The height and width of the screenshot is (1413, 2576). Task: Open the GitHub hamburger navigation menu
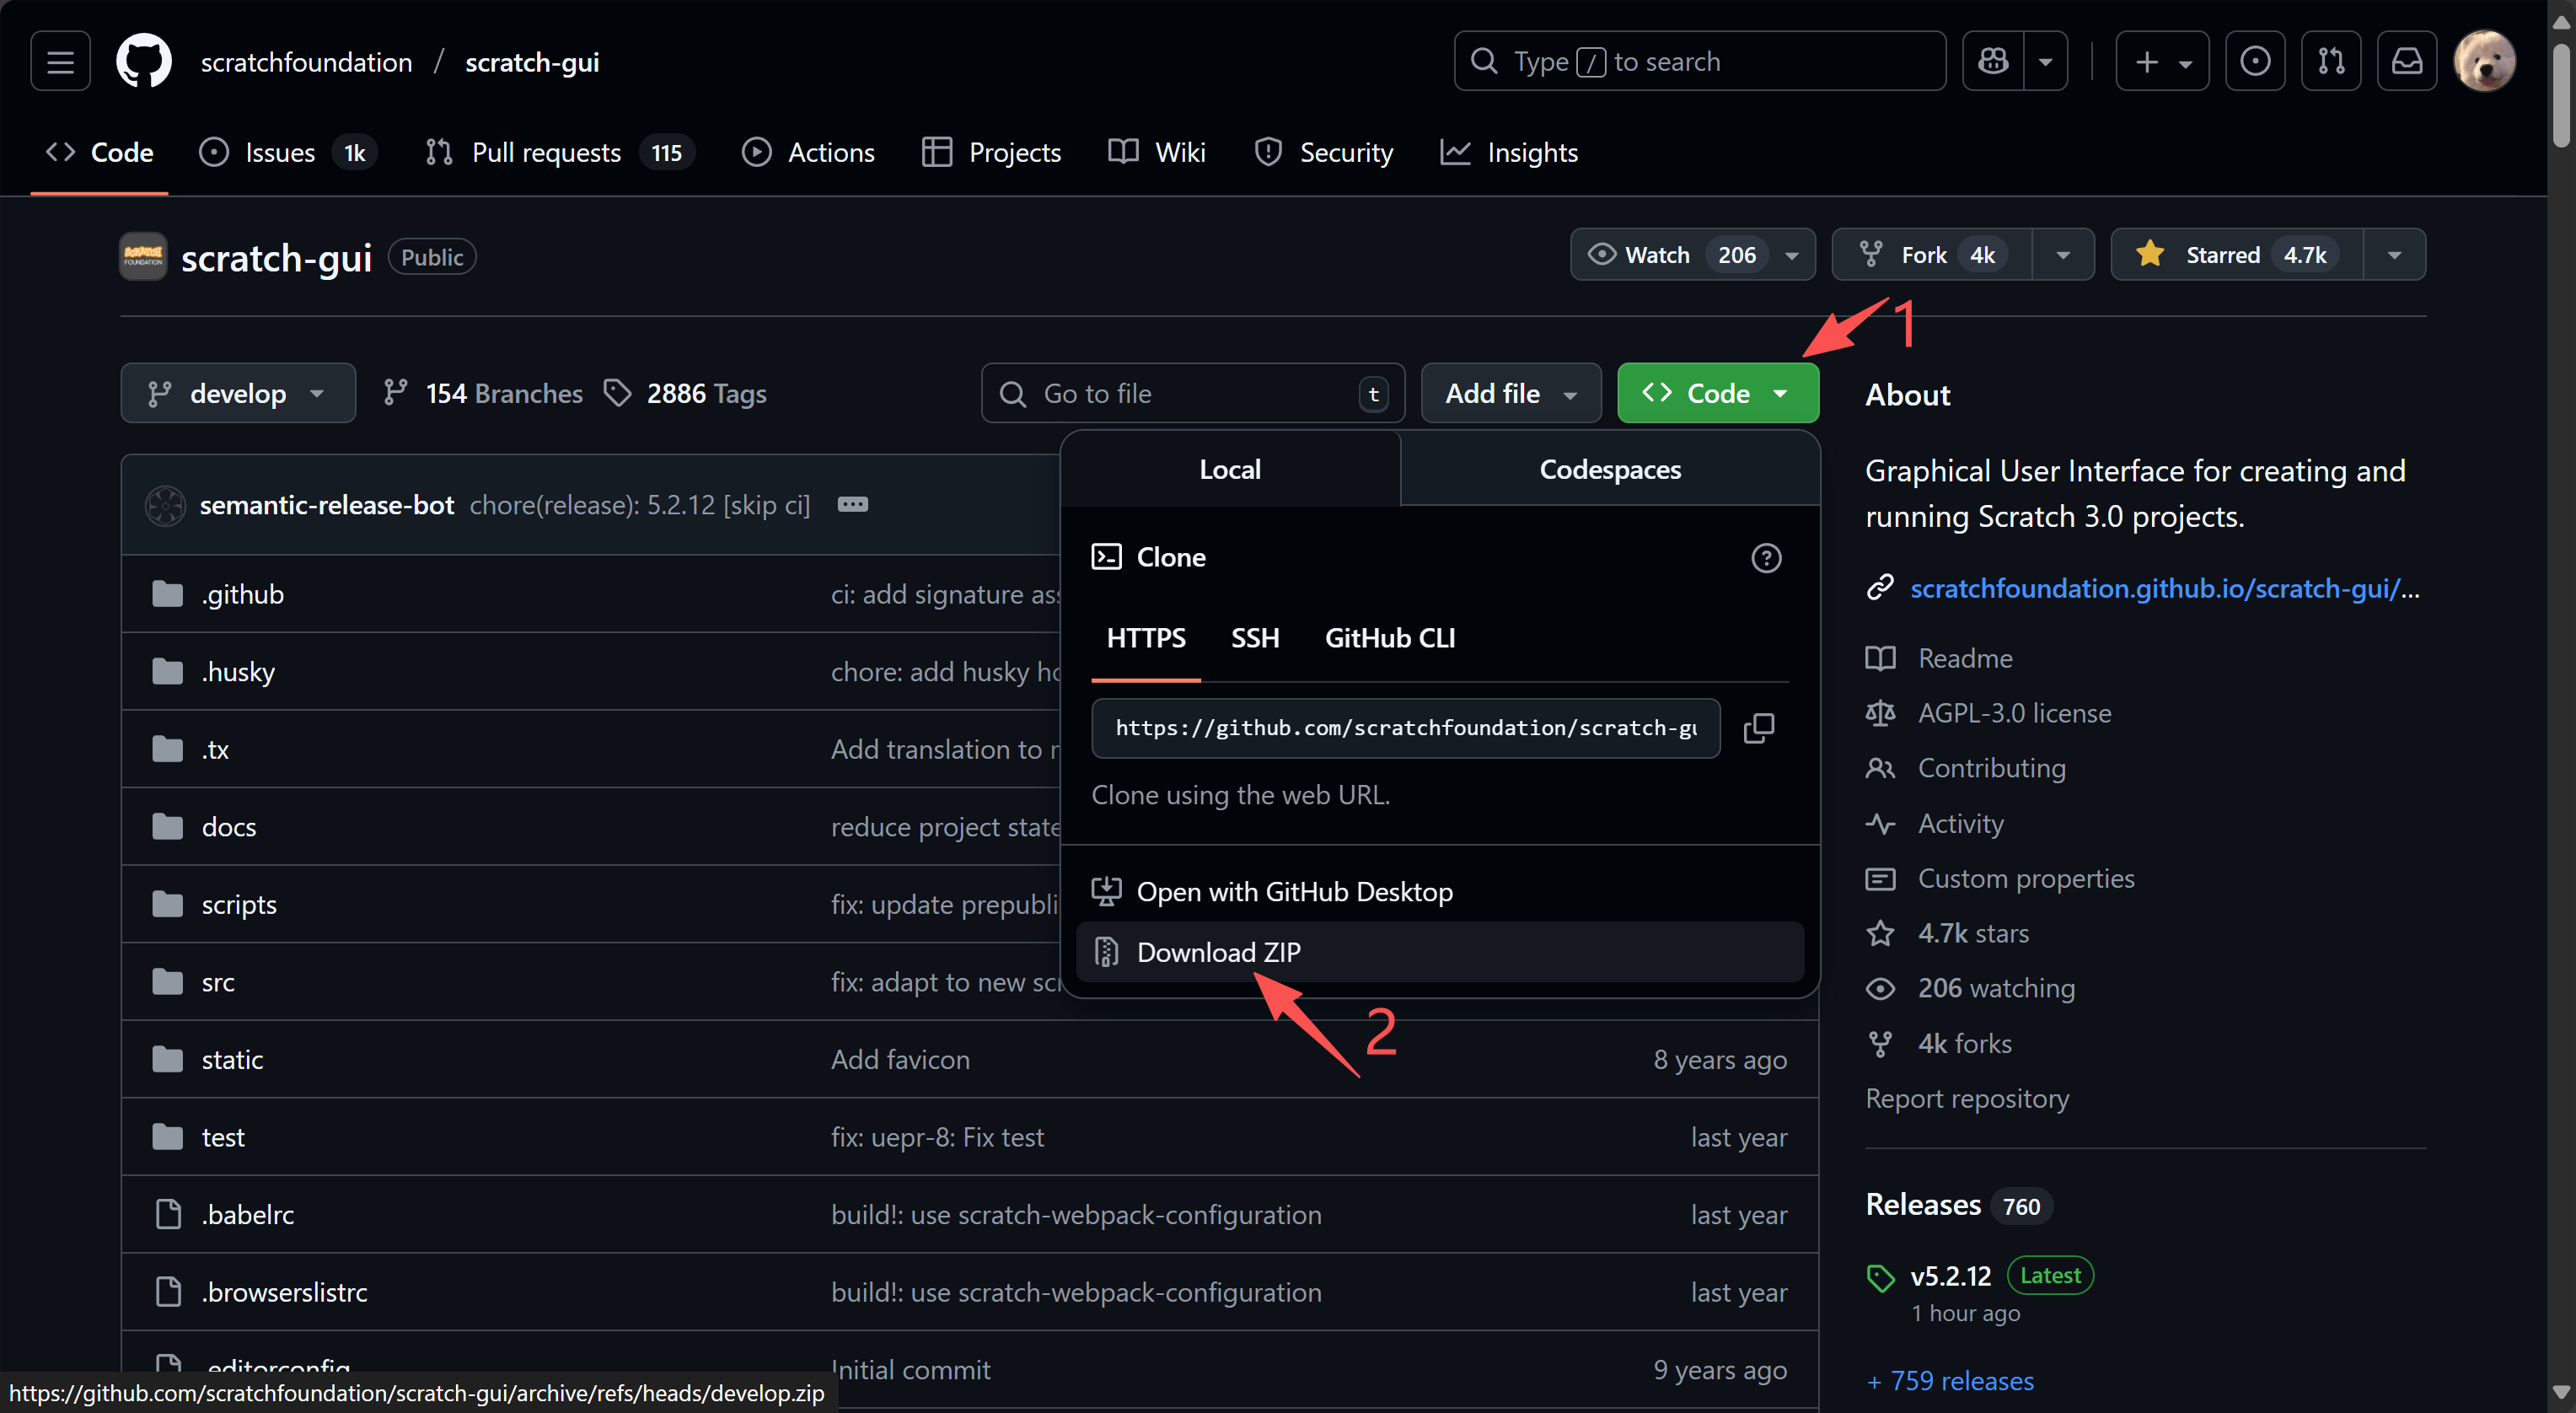(x=60, y=62)
